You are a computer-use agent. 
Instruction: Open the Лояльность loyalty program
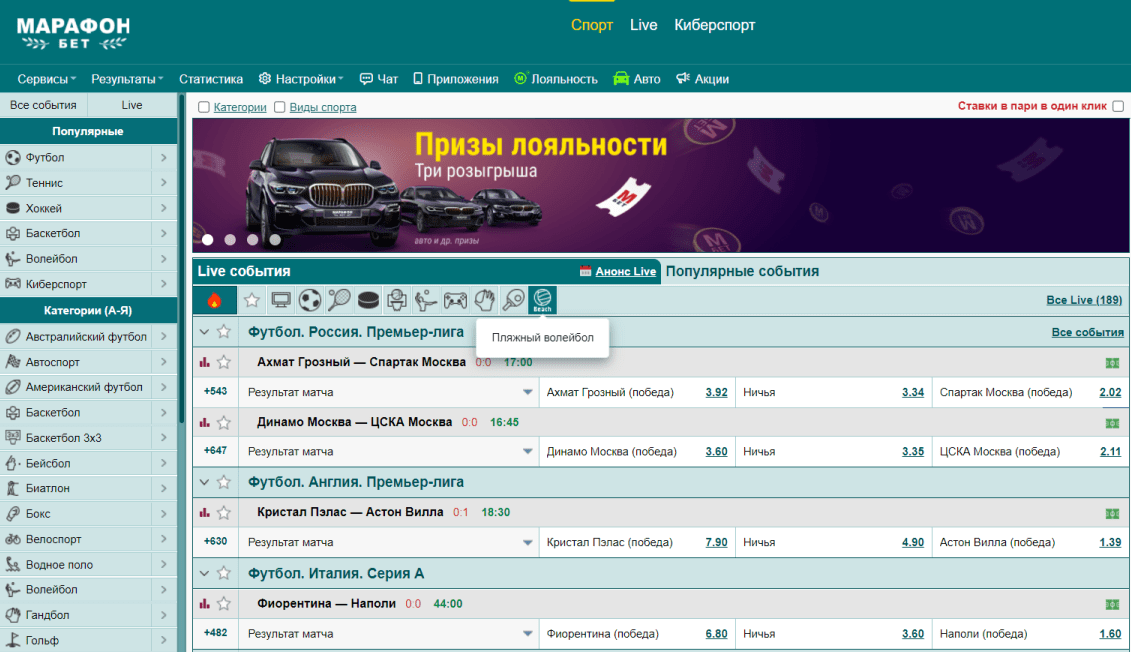(x=555, y=79)
